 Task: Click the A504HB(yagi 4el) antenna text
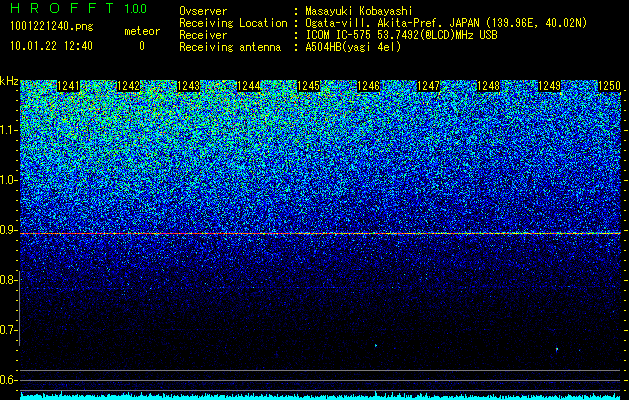(x=353, y=47)
